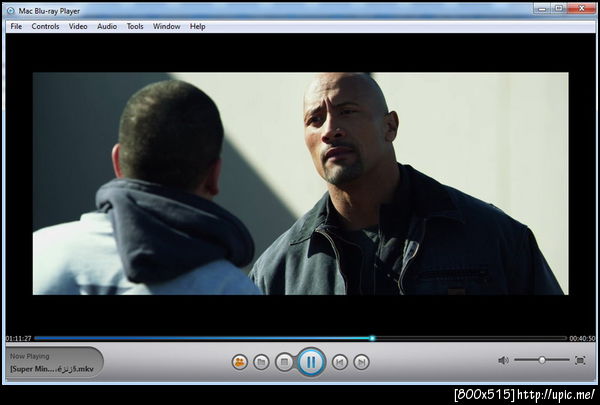Click the video picture area
Image resolution: width=600 pixels, height=405 pixels.
coord(300,184)
